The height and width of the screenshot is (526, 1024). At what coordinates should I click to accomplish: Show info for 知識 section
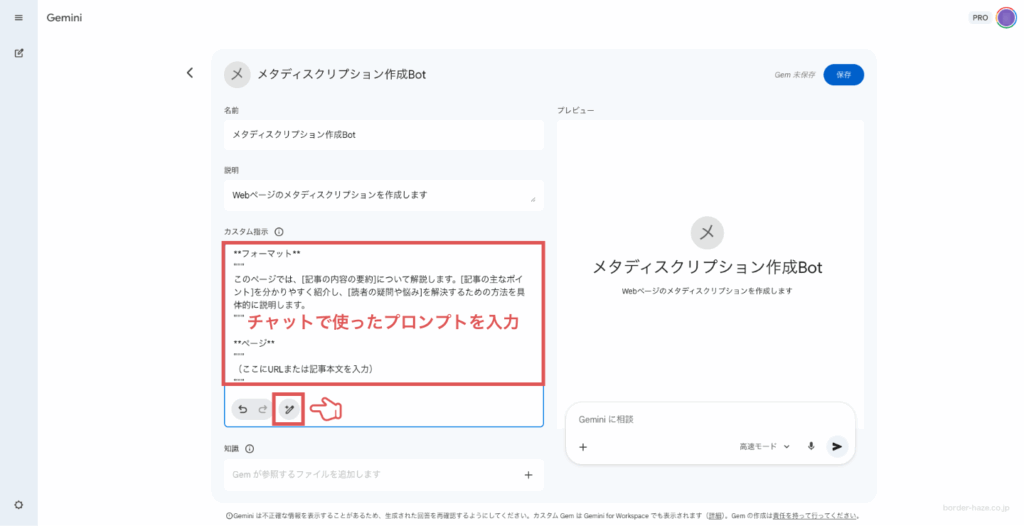pos(249,449)
